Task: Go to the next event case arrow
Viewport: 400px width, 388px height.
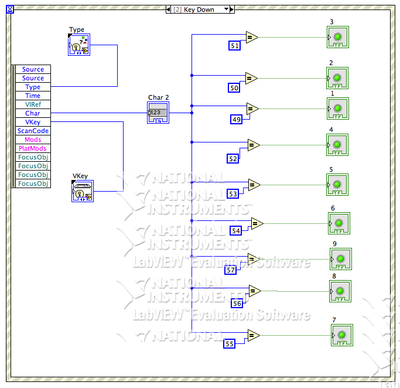Action: [232, 10]
